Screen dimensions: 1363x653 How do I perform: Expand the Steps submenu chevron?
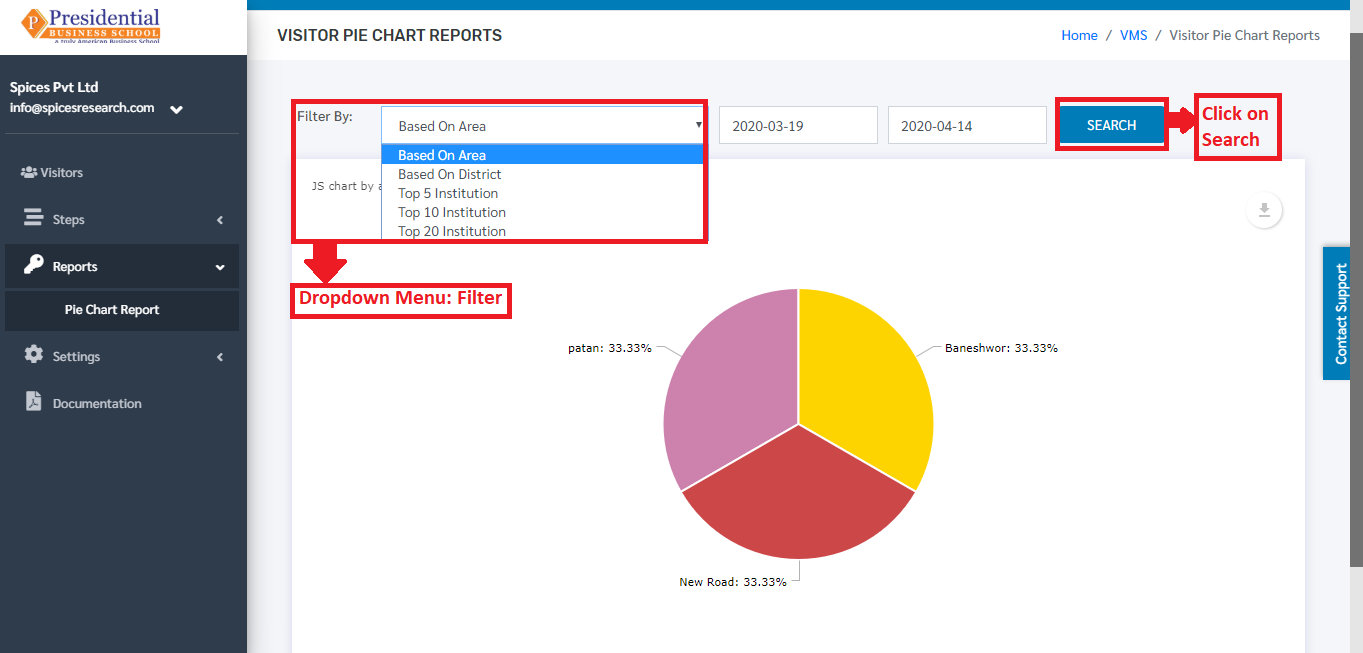[220, 220]
